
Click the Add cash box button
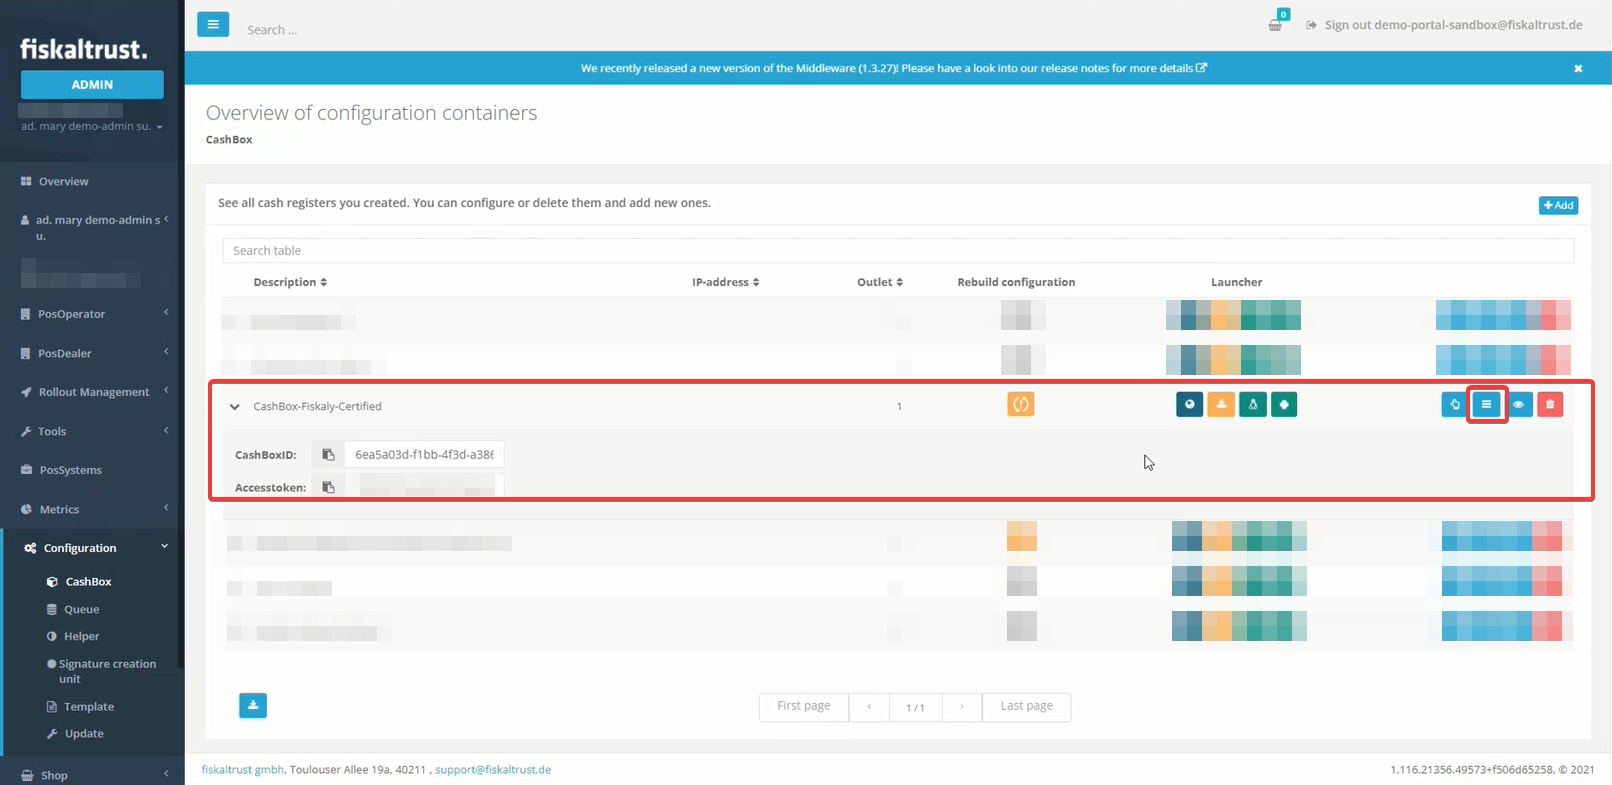[1558, 205]
